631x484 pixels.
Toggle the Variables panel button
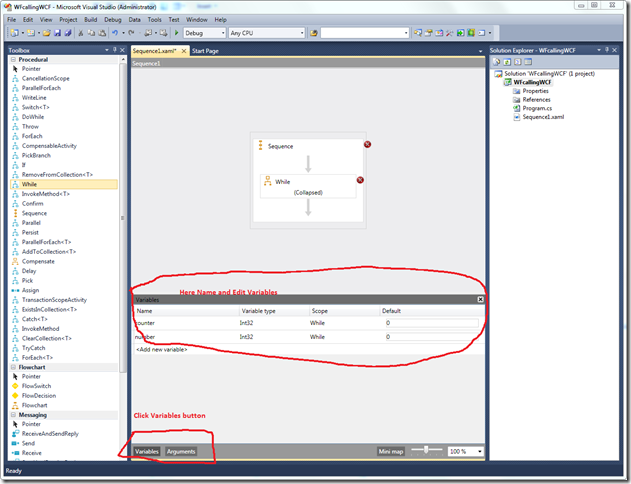(x=147, y=452)
